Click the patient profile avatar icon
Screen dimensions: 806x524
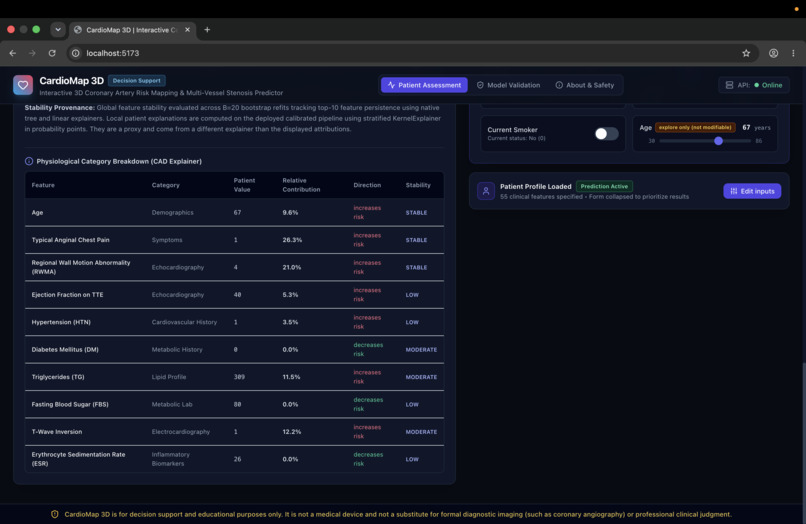(x=486, y=191)
